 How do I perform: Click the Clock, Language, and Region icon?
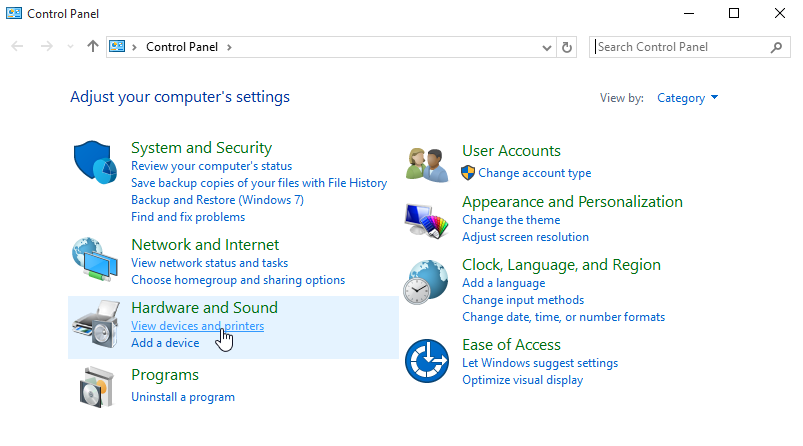(x=427, y=283)
